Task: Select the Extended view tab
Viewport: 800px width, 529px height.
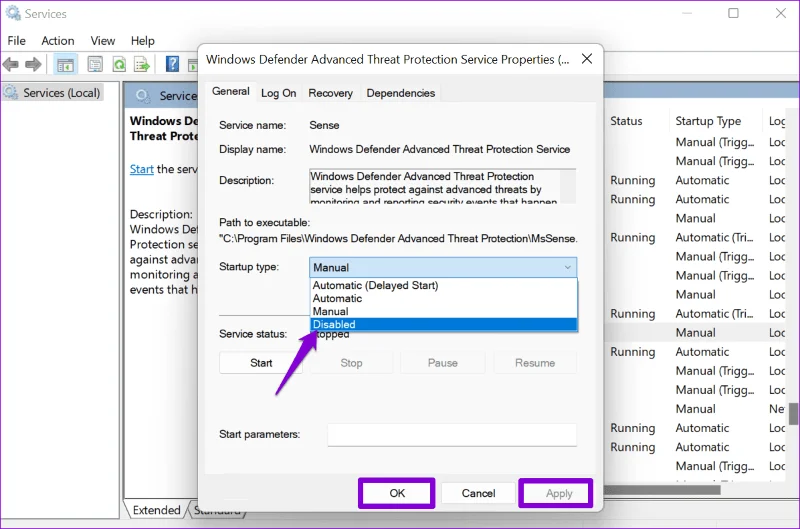Action: (156, 510)
